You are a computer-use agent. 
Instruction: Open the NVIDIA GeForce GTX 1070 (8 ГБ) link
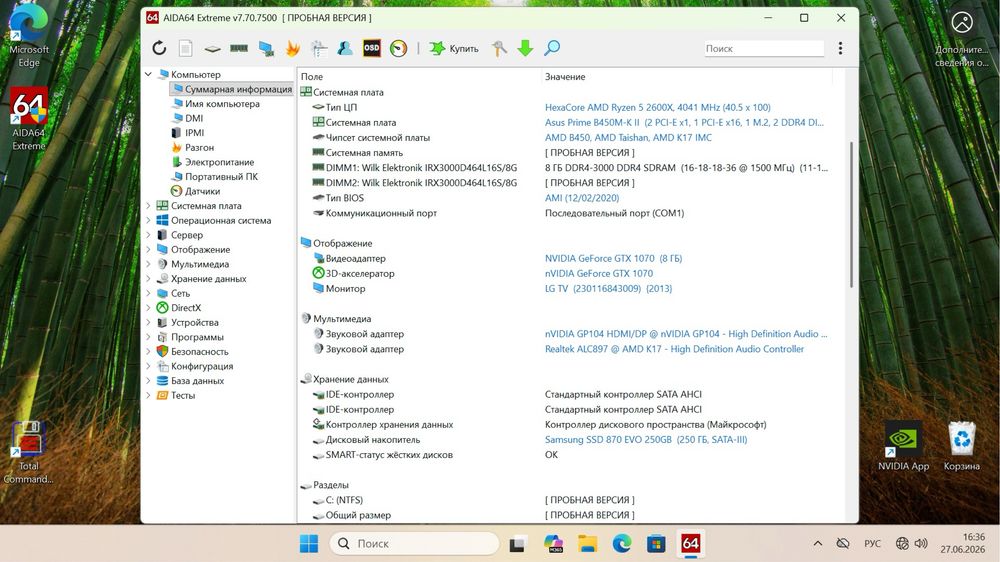pyautogui.click(x=614, y=258)
